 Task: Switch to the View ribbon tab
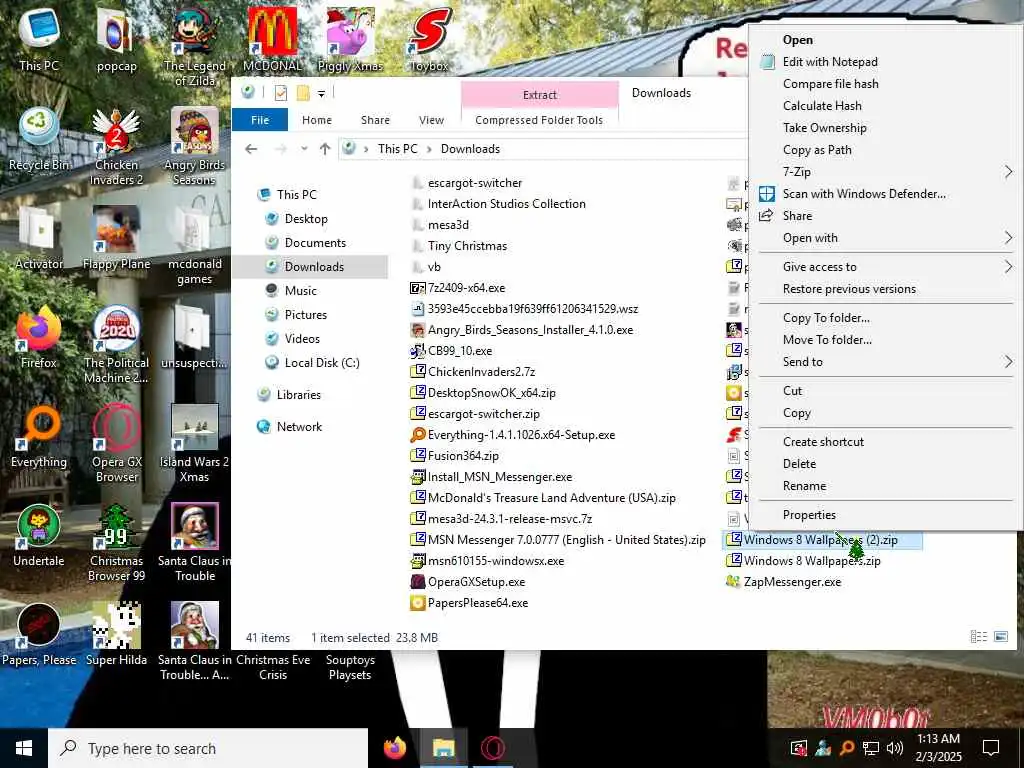[431, 120]
